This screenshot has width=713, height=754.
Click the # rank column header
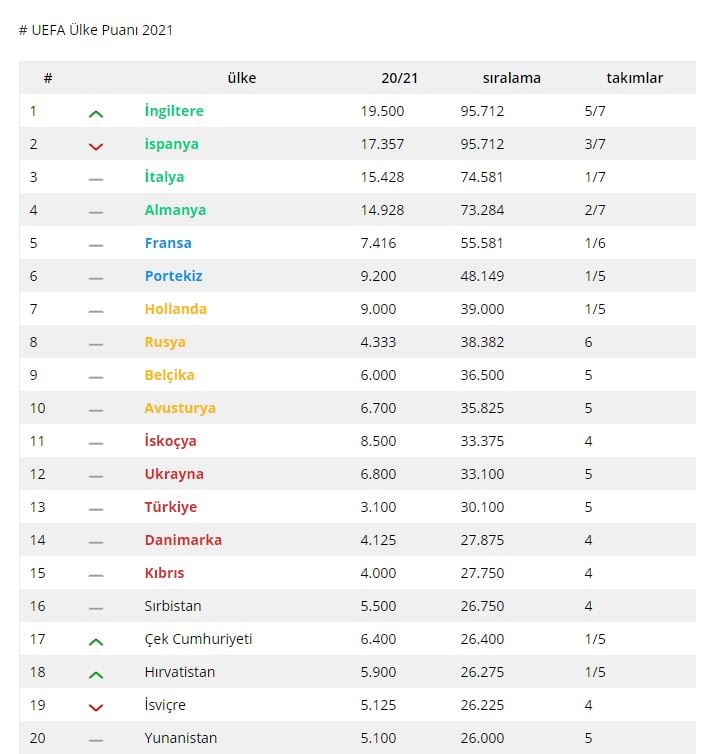coord(48,78)
